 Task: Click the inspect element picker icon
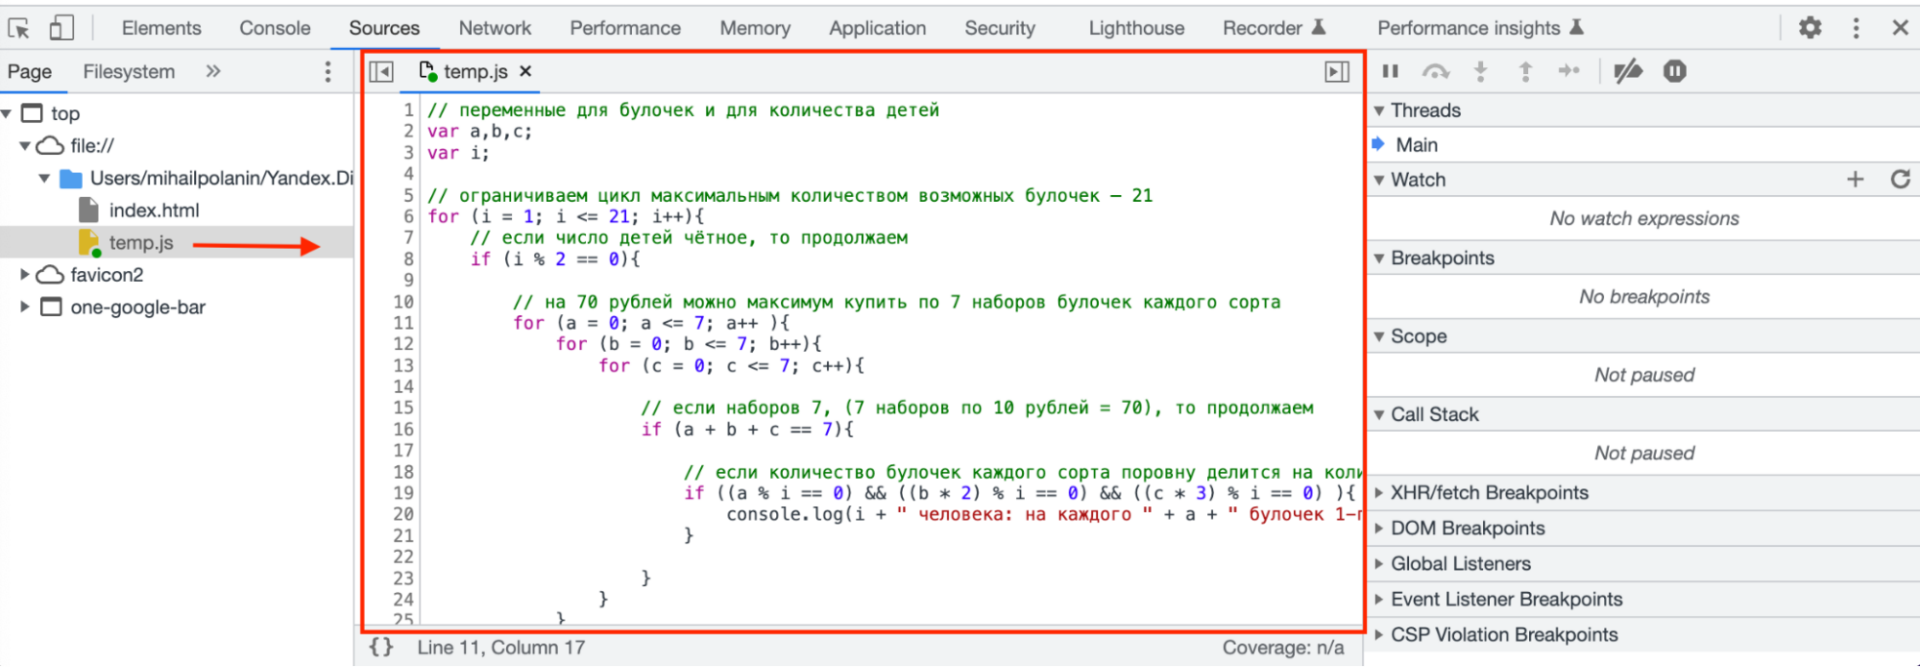tap(19, 28)
